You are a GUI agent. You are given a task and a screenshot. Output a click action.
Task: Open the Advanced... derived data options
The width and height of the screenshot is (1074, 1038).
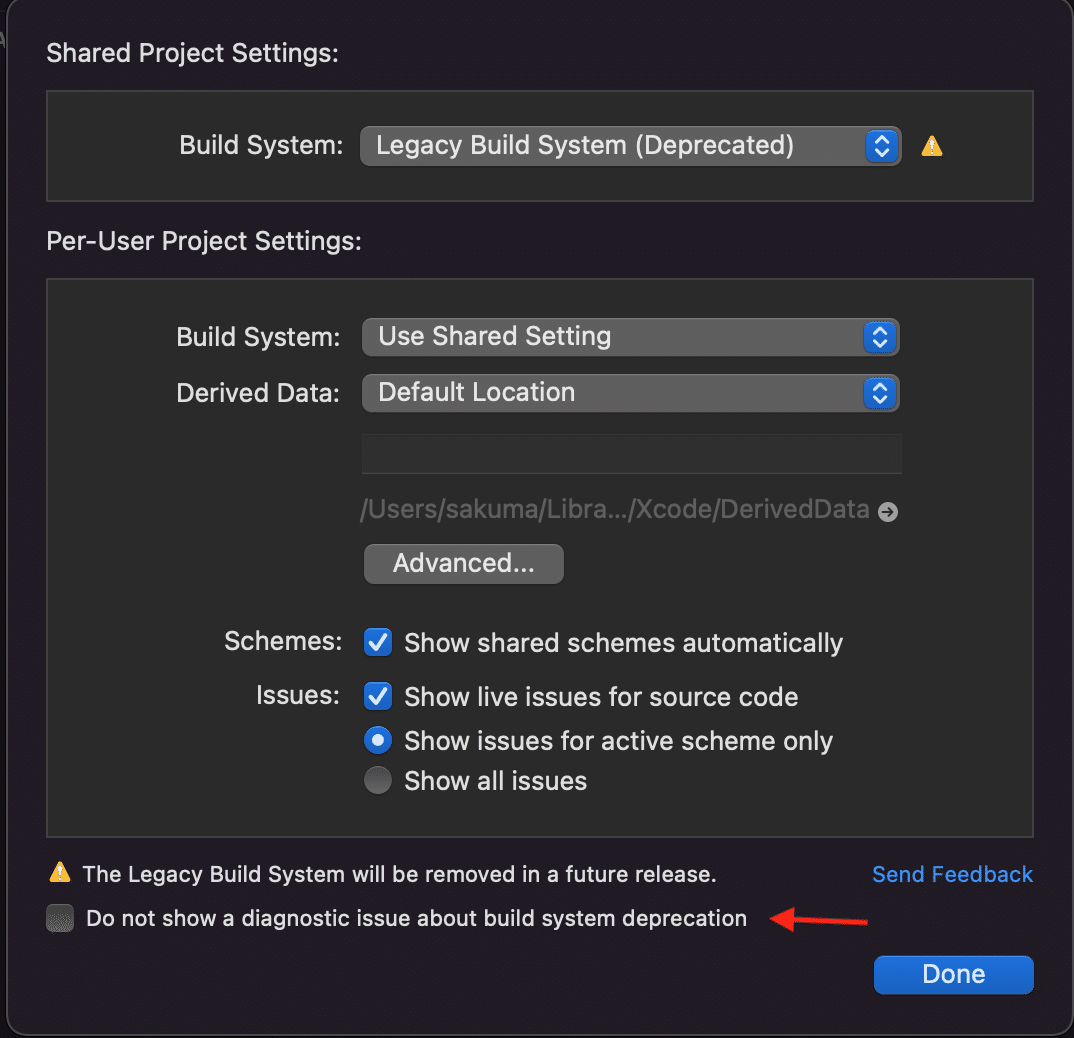coord(464,564)
